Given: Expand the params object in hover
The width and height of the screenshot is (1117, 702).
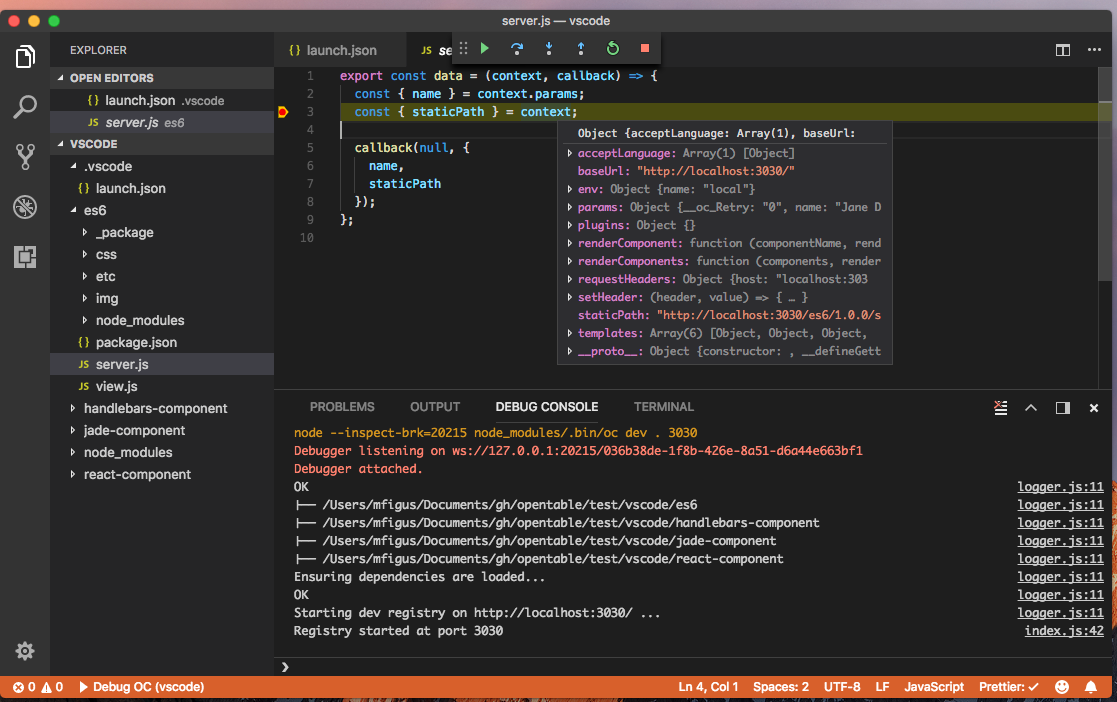Looking at the screenshot, I should (570, 207).
